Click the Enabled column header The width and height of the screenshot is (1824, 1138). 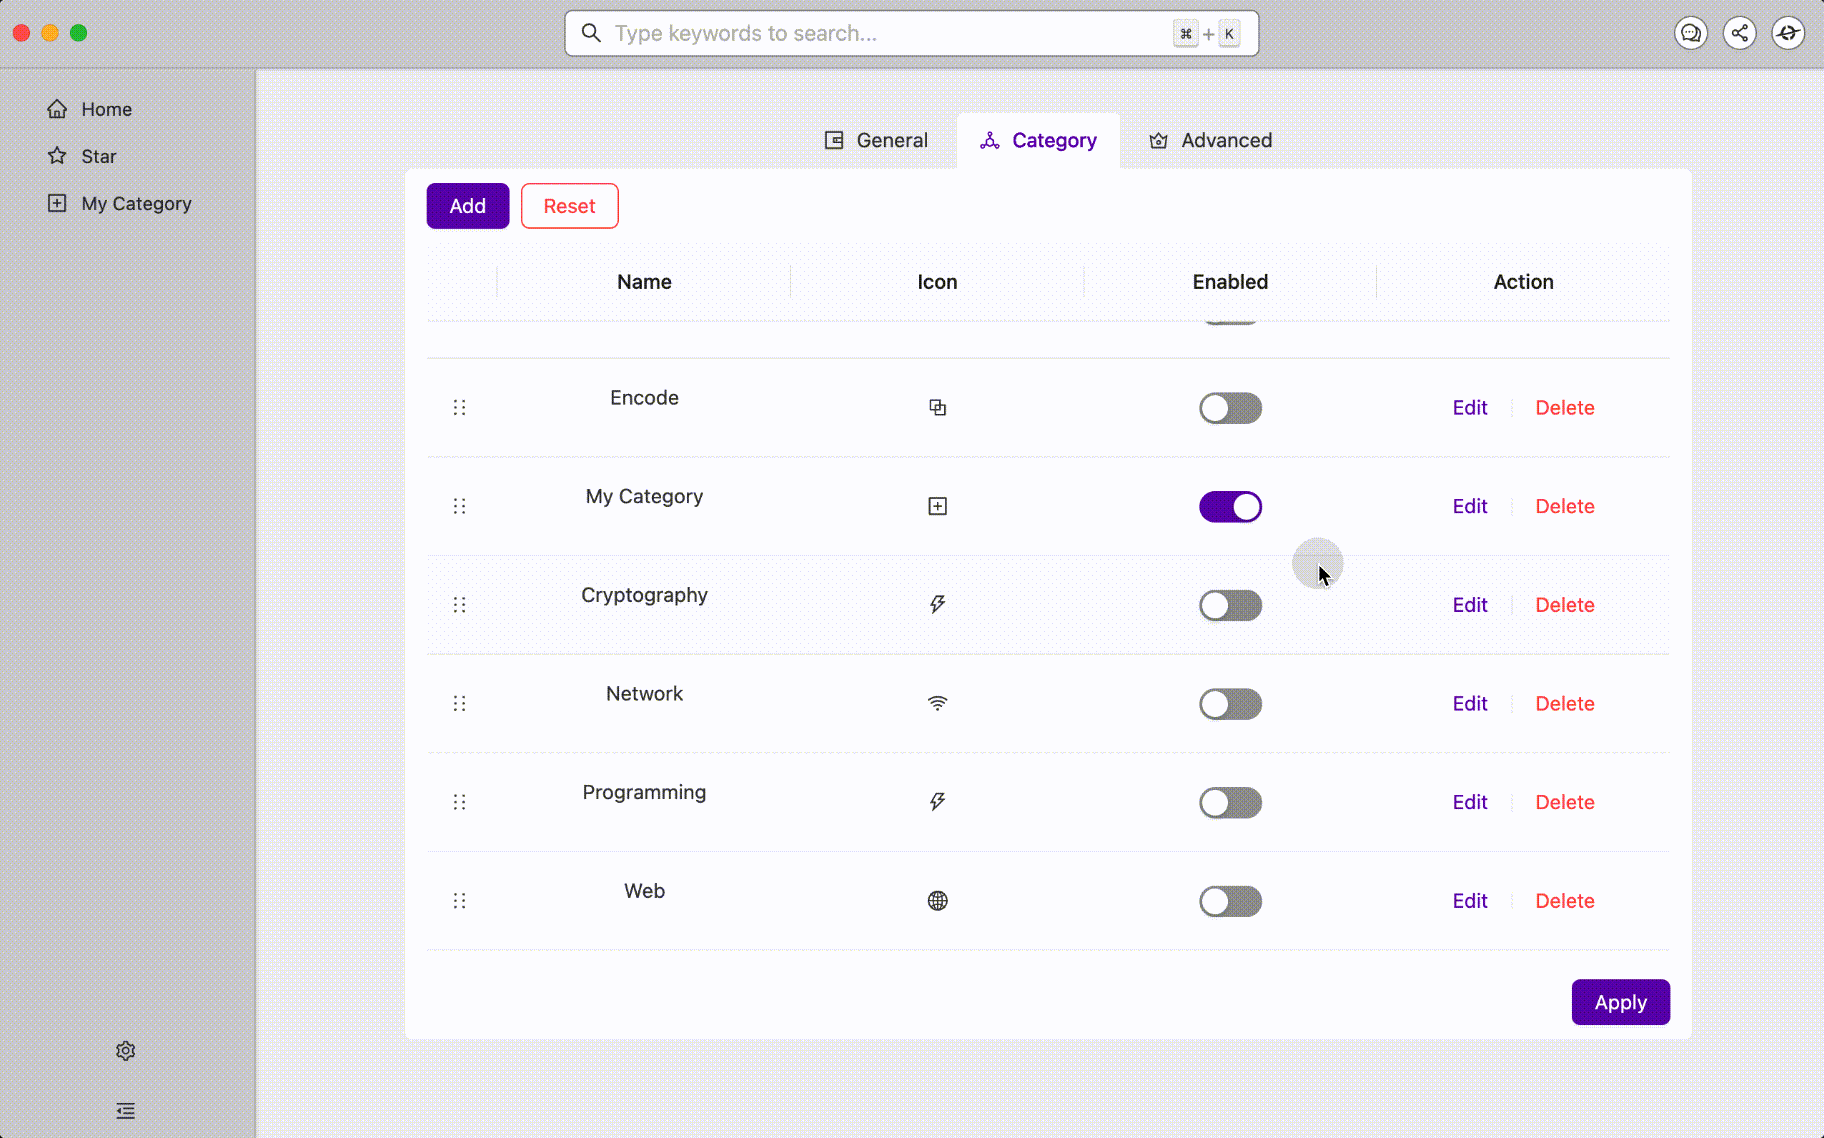click(x=1230, y=282)
